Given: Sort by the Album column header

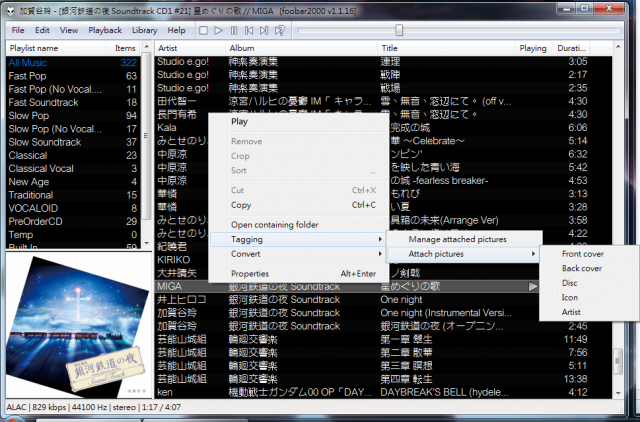Looking at the screenshot, I should click(302, 48).
